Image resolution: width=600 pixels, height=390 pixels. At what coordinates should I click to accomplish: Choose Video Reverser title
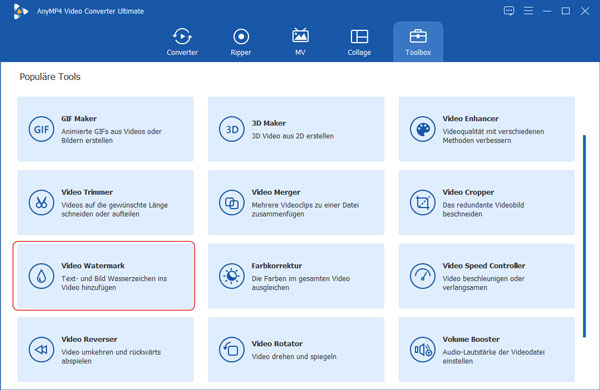(89, 339)
